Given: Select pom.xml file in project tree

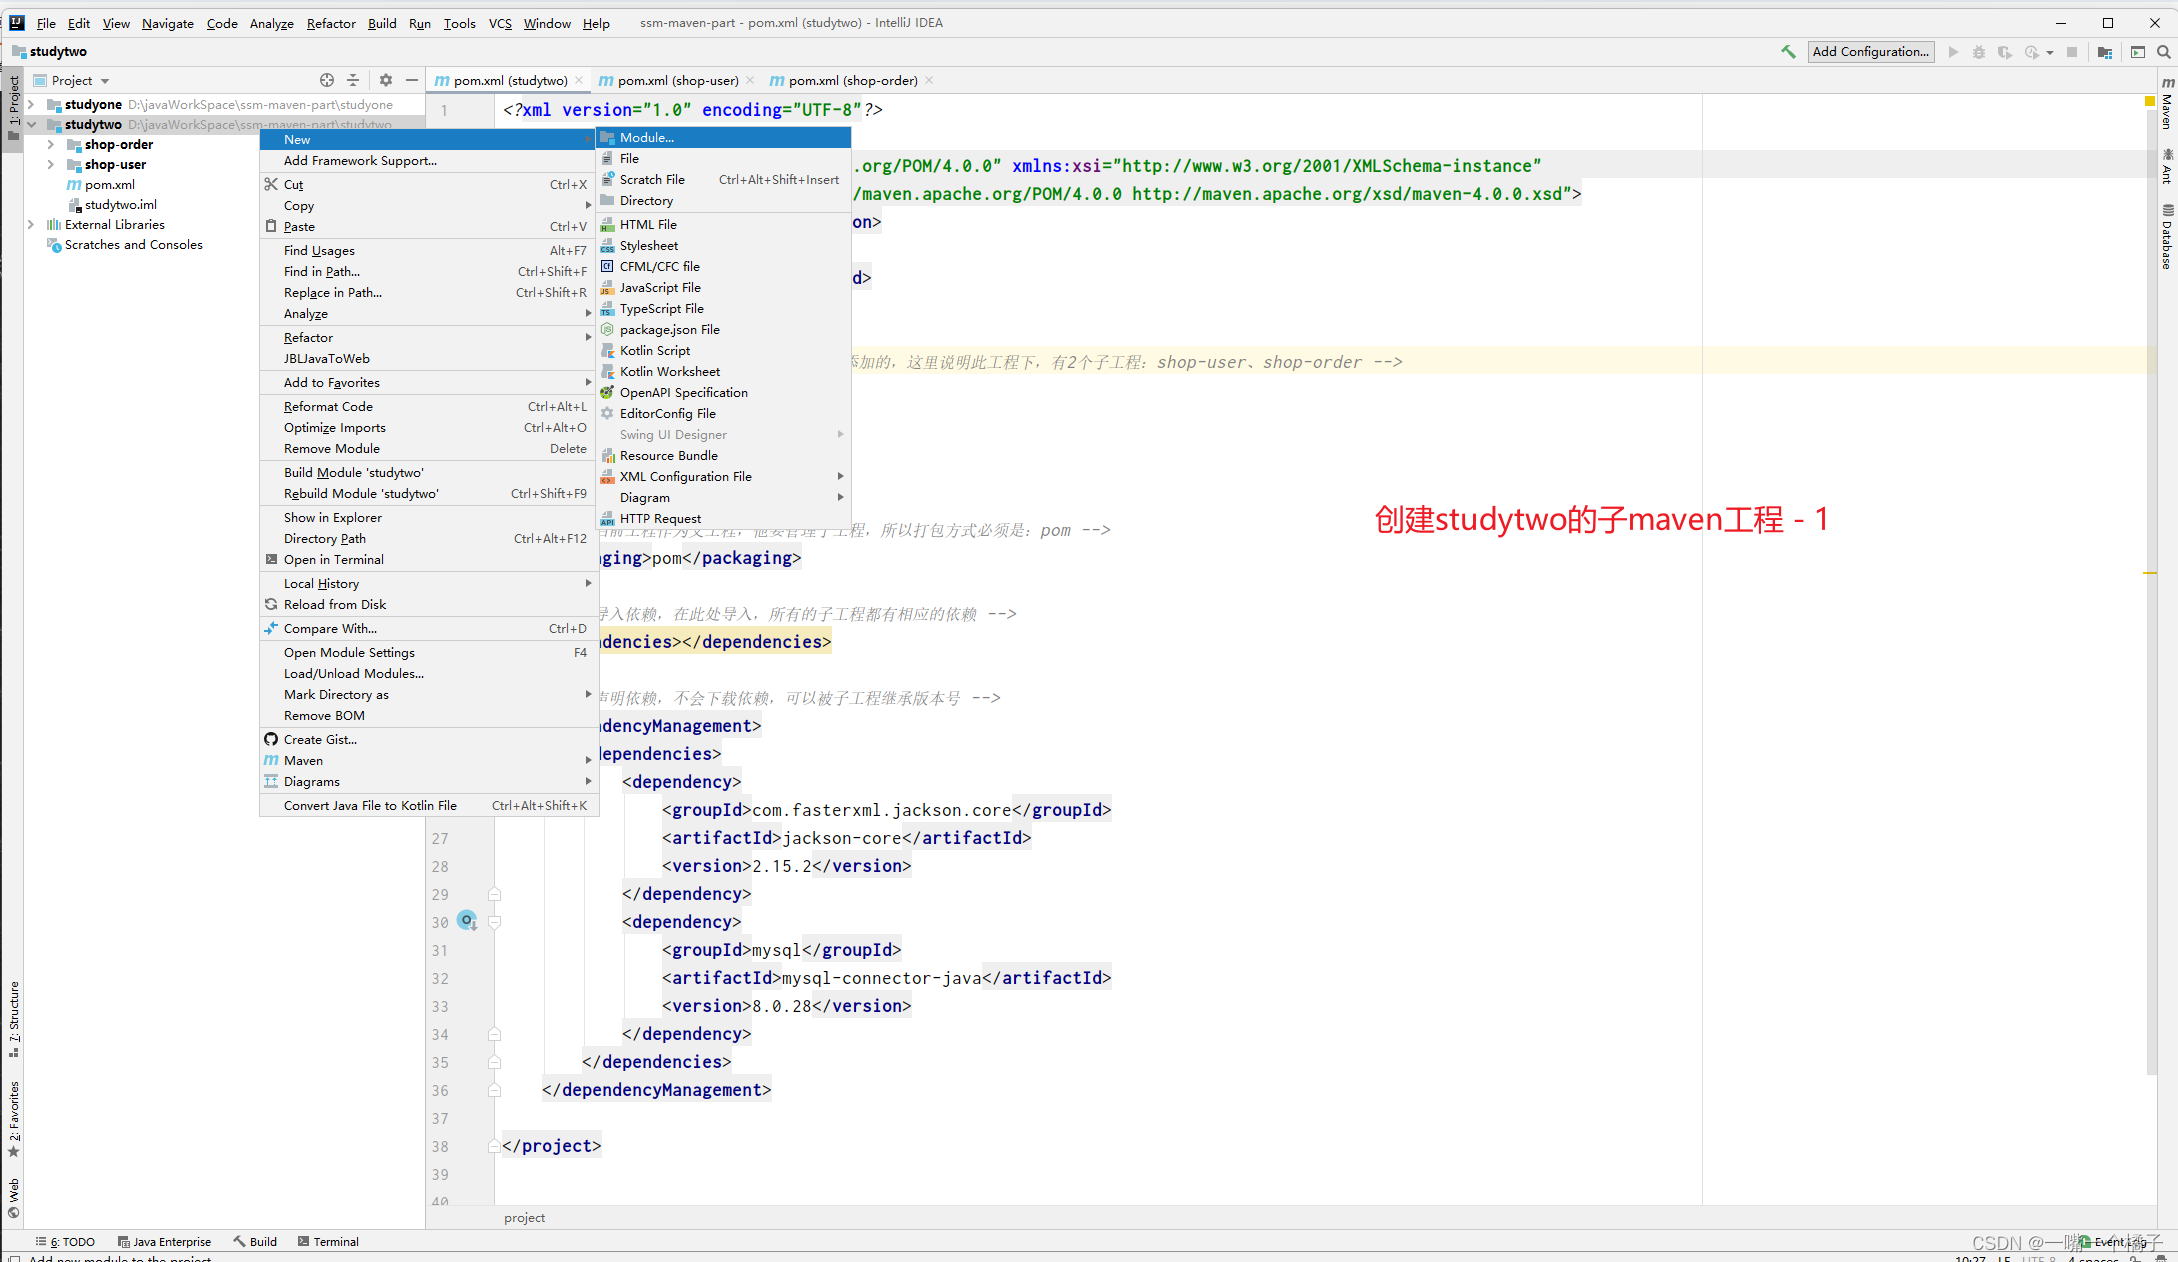Looking at the screenshot, I should pyautogui.click(x=101, y=184).
